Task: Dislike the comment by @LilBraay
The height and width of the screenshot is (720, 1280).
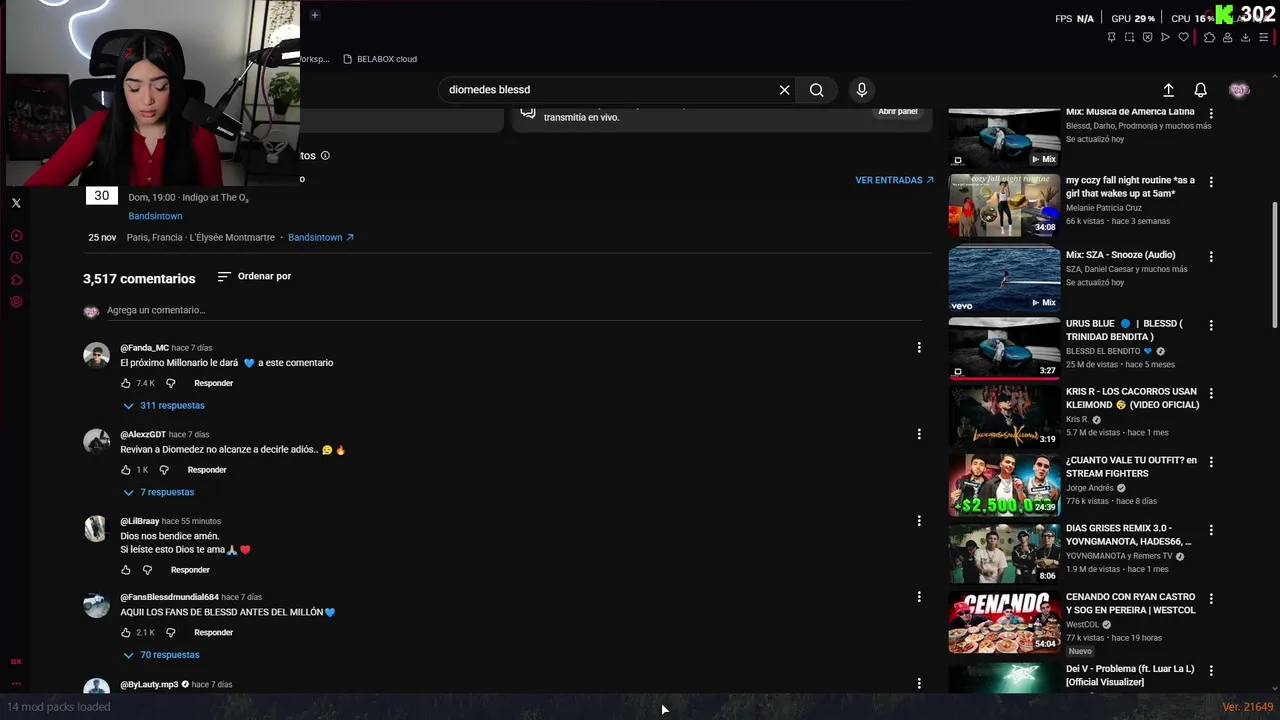Action: (x=147, y=570)
